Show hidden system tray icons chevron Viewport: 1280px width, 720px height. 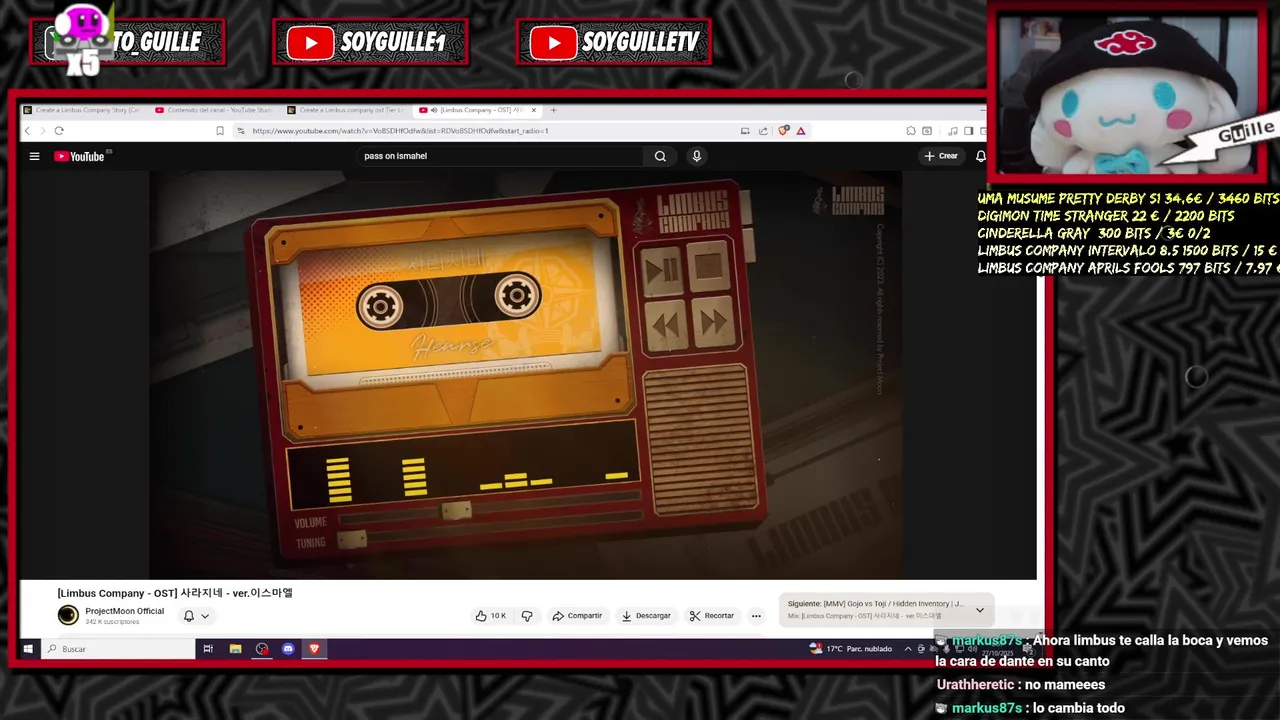pyautogui.click(x=908, y=649)
